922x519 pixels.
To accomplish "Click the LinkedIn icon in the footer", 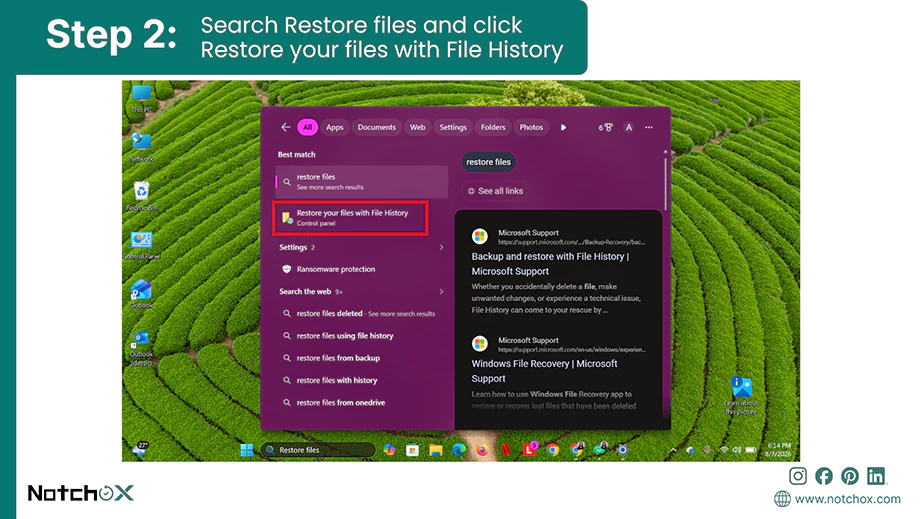I will tap(876, 476).
